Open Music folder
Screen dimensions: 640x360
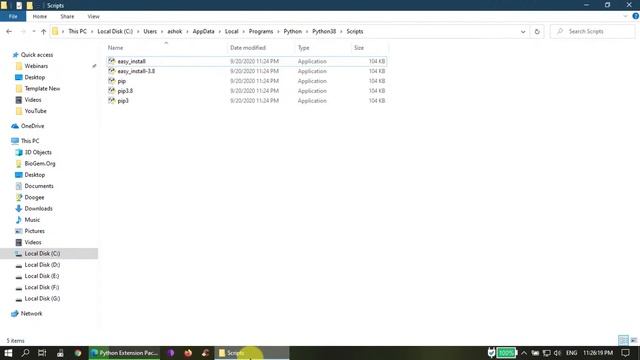[32, 220]
